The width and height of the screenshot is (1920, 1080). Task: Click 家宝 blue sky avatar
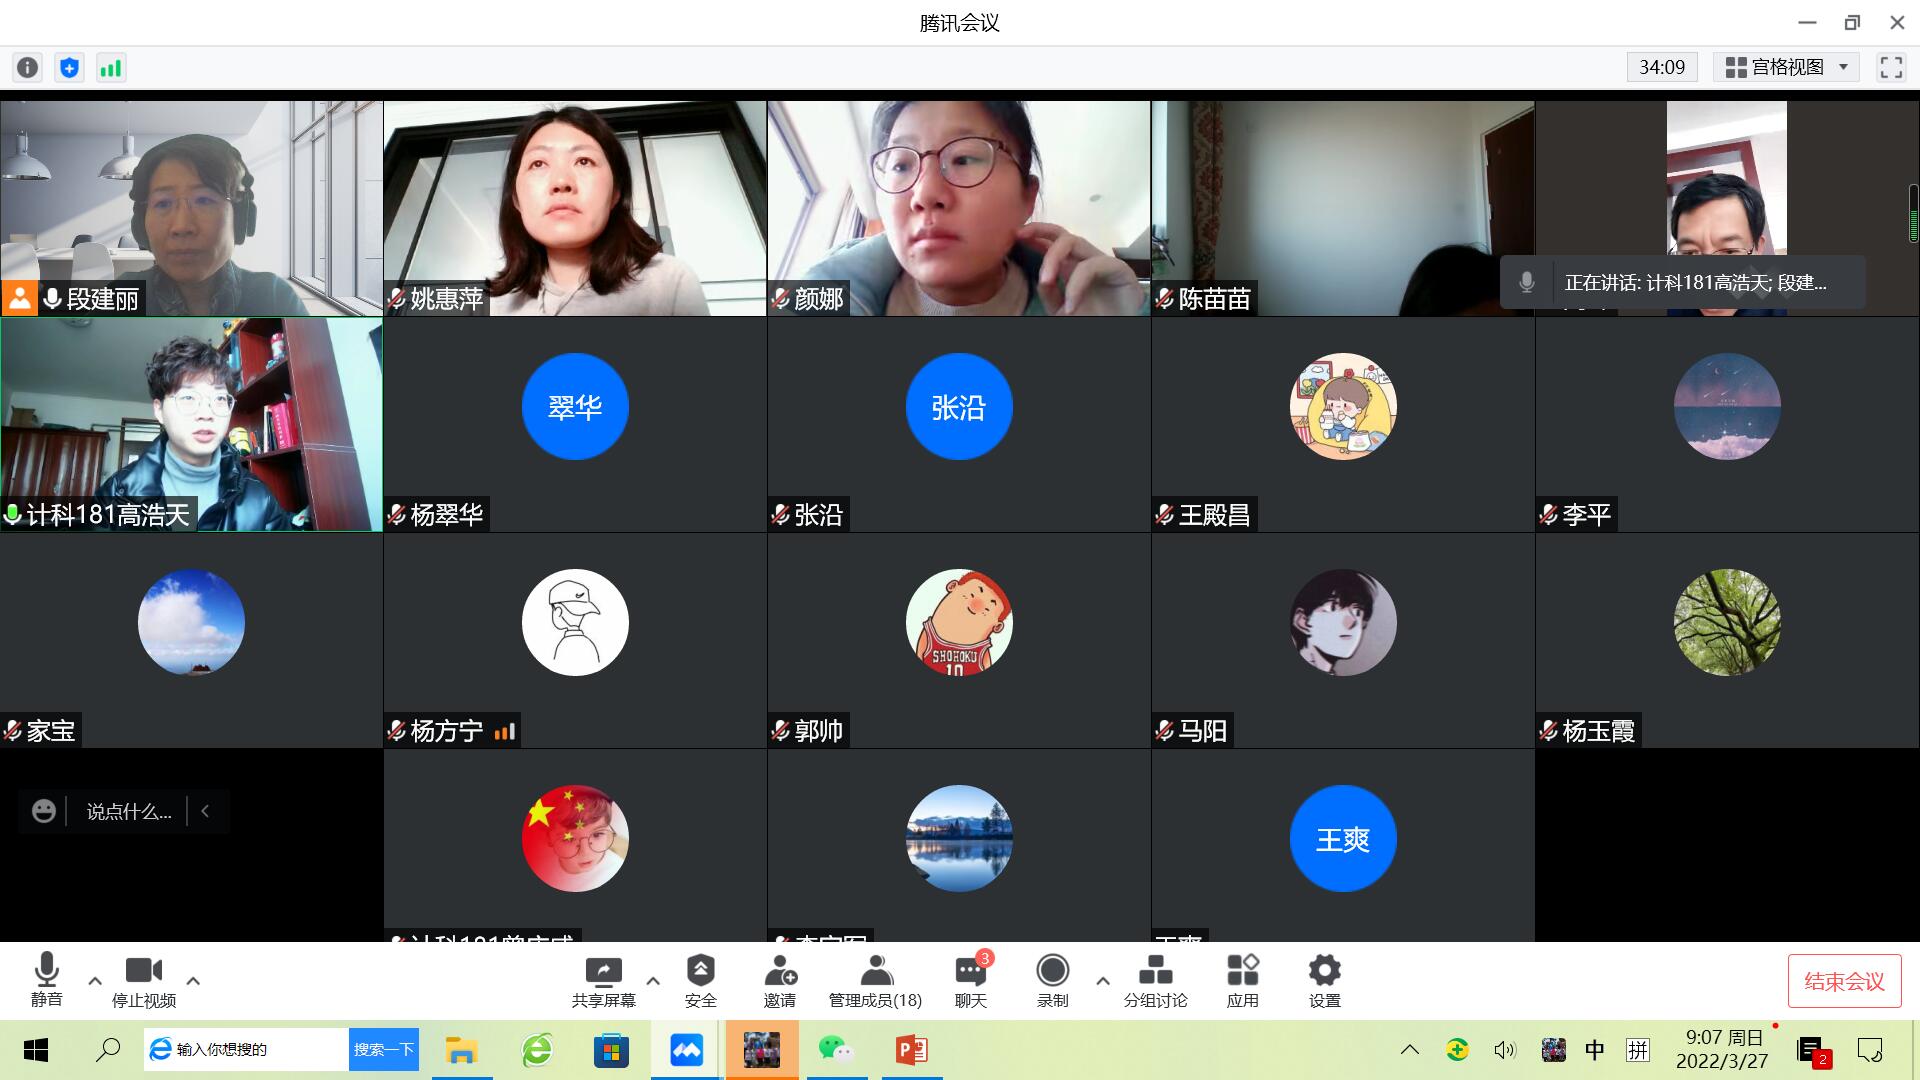(x=191, y=622)
